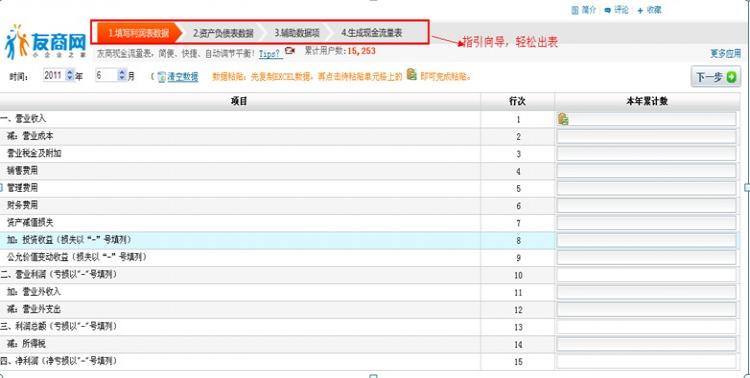The width and height of the screenshot is (750, 378).
Task: Click the input field for 公允价值变动收益
Action: (x=646, y=258)
